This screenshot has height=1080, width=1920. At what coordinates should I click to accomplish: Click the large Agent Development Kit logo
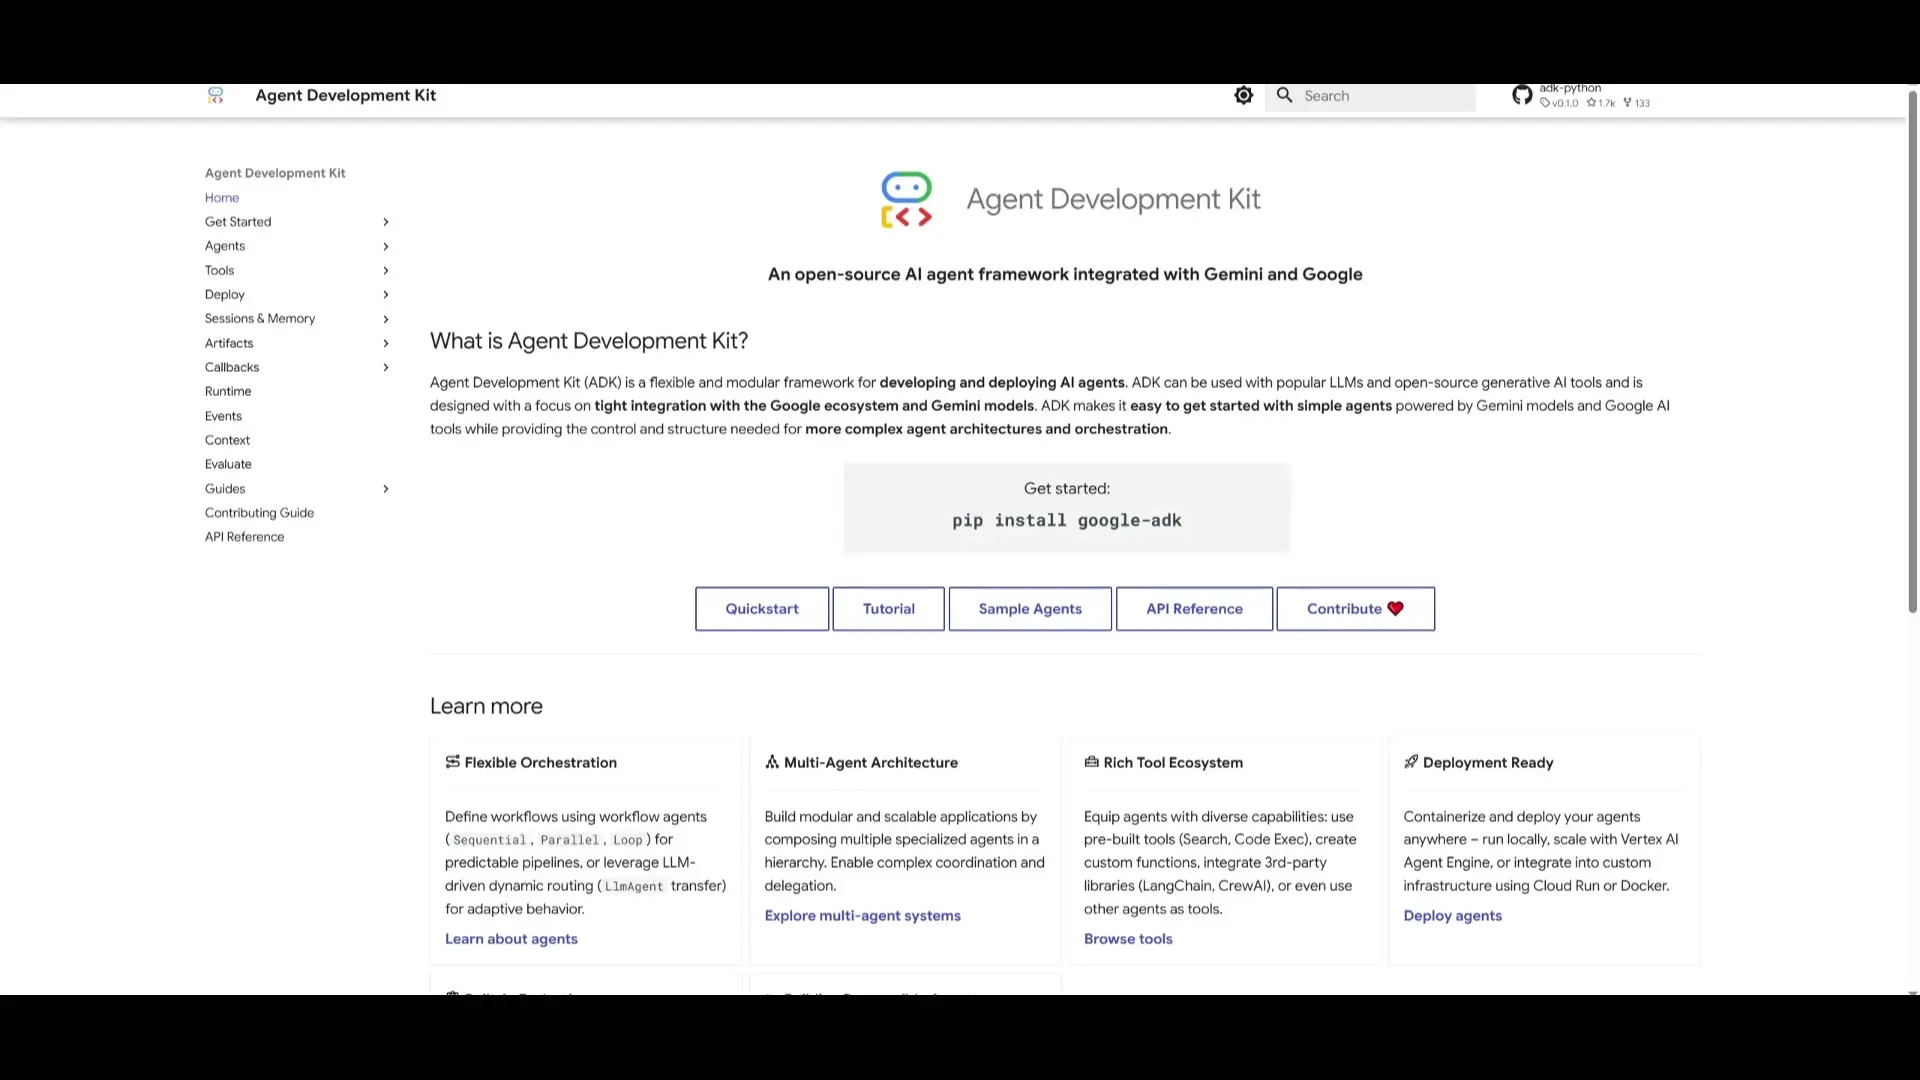tap(906, 199)
